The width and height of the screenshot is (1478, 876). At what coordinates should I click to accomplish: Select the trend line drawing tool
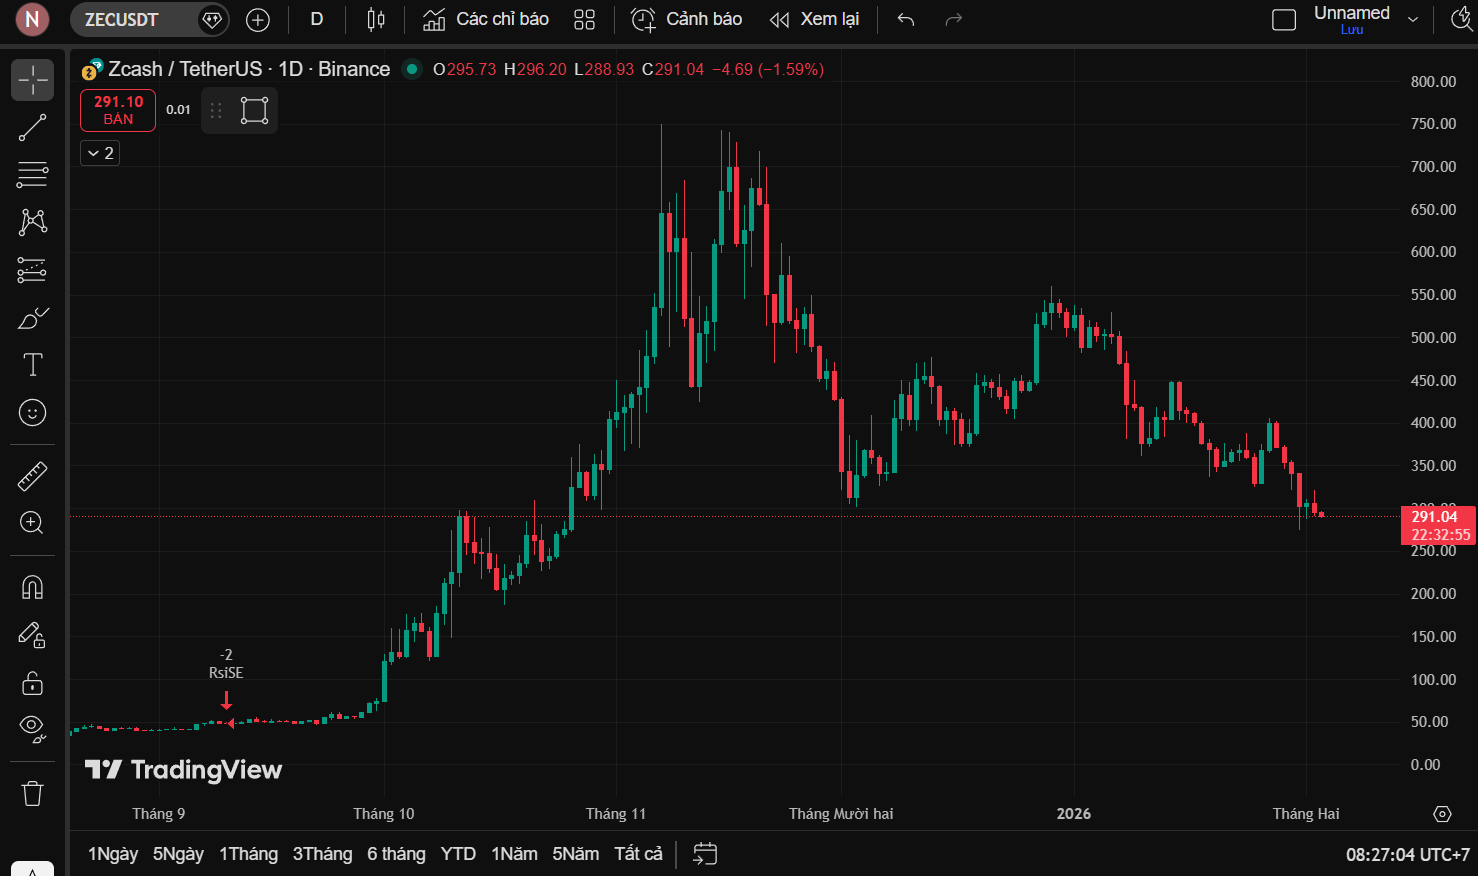32,127
